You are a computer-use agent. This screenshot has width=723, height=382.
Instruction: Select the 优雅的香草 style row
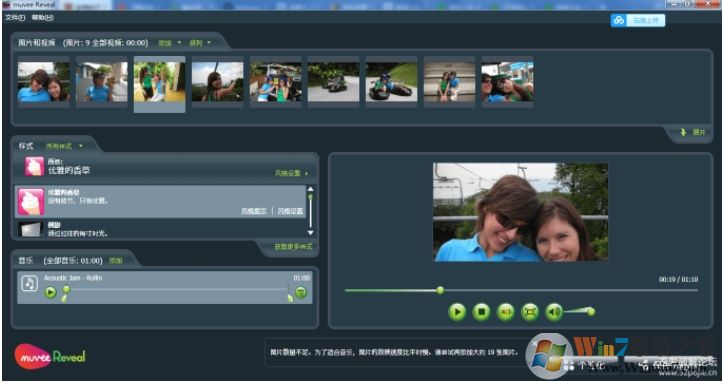coord(160,202)
